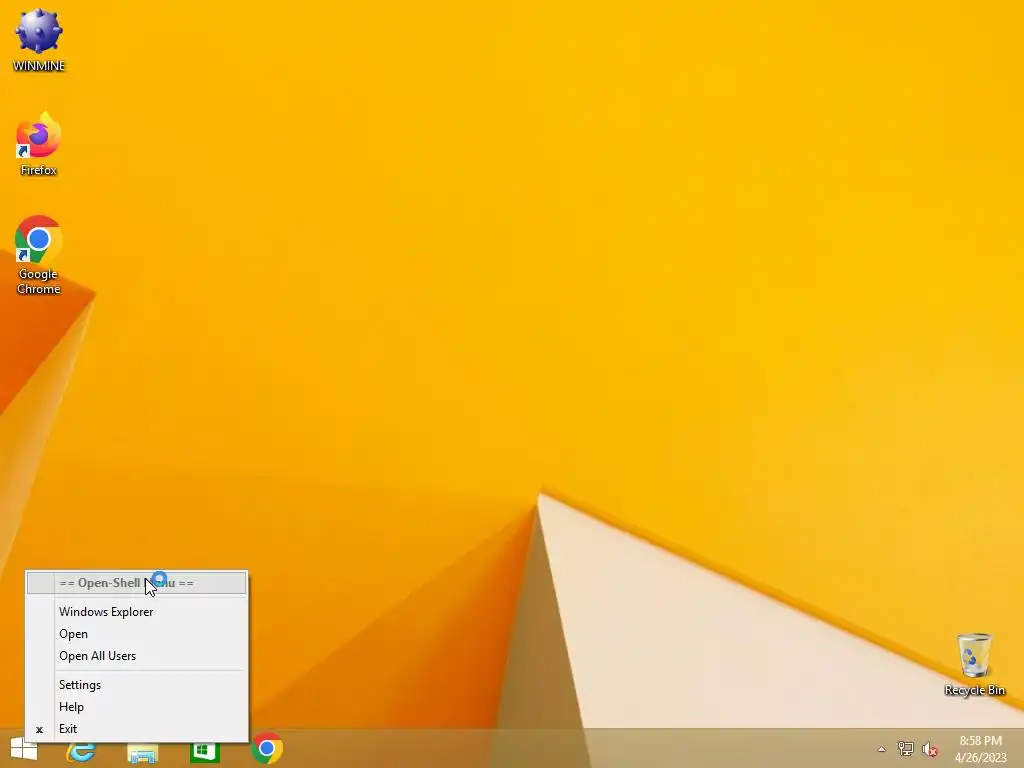Launch Chrome from the taskbar
The height and width of the screenshot is (768, 1024).
coord(266,748)
